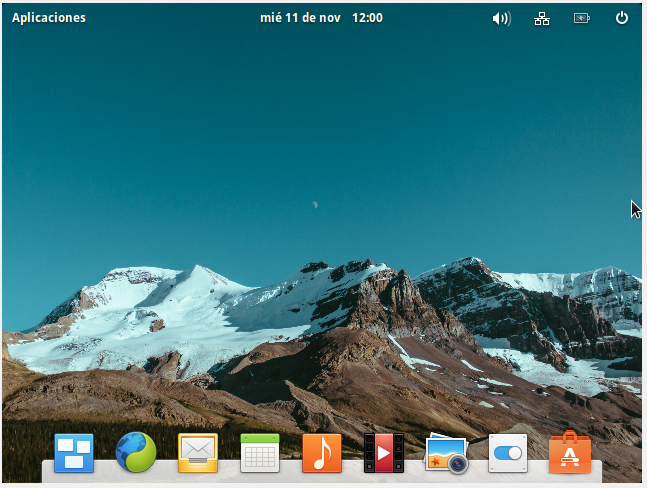Open System Settings switch icon
Screen dimensions: 647x488
pos(508,453)
